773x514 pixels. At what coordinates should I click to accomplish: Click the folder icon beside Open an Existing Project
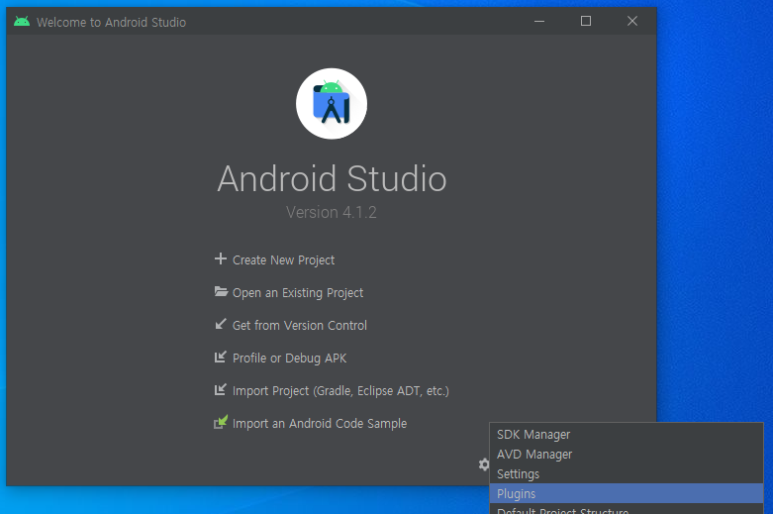[221, 291]
